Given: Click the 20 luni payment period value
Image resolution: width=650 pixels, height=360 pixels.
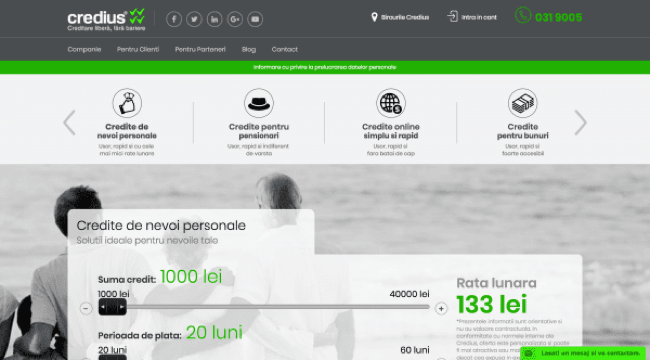Looking at the screenshot, I should tap(214, 332).
